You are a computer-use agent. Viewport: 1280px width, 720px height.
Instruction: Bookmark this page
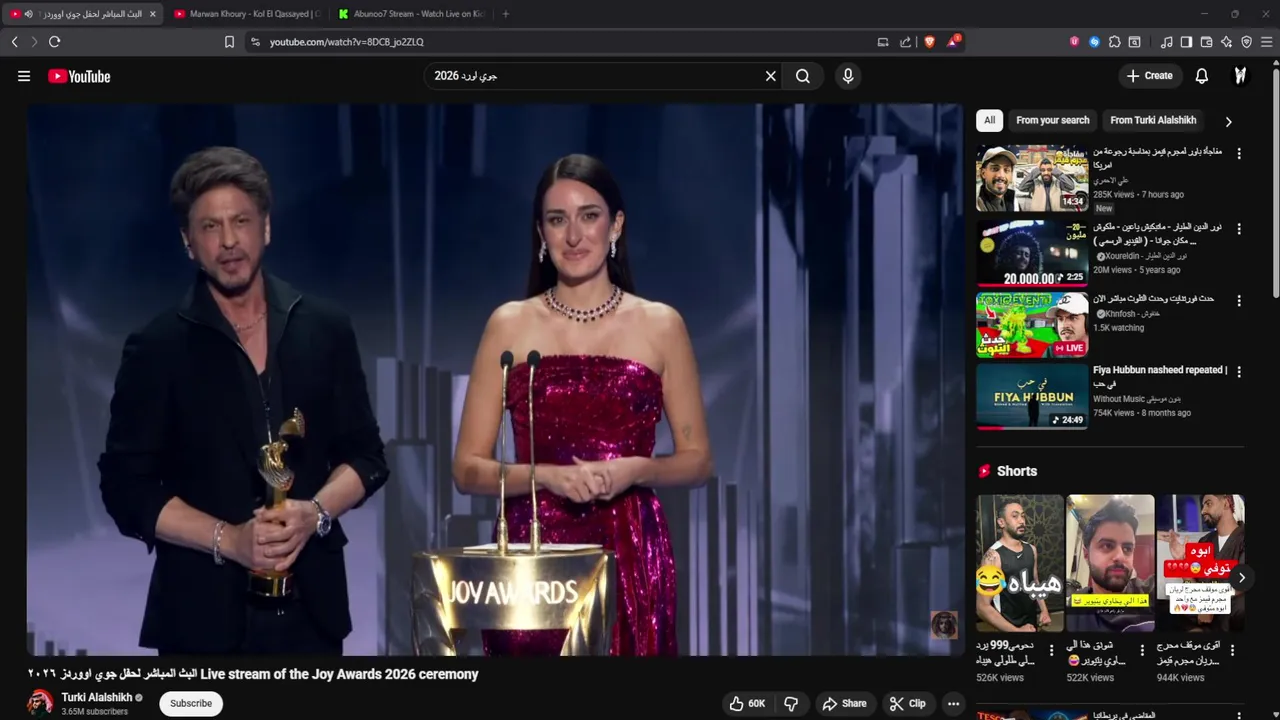[229, 42]
